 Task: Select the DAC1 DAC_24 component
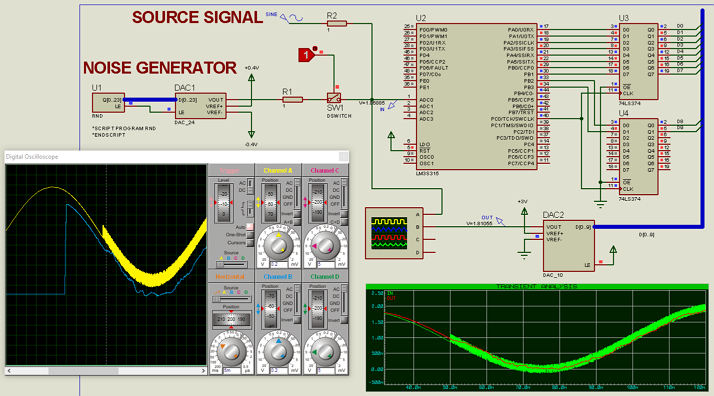pyautogui.click(x=200, y=106)
